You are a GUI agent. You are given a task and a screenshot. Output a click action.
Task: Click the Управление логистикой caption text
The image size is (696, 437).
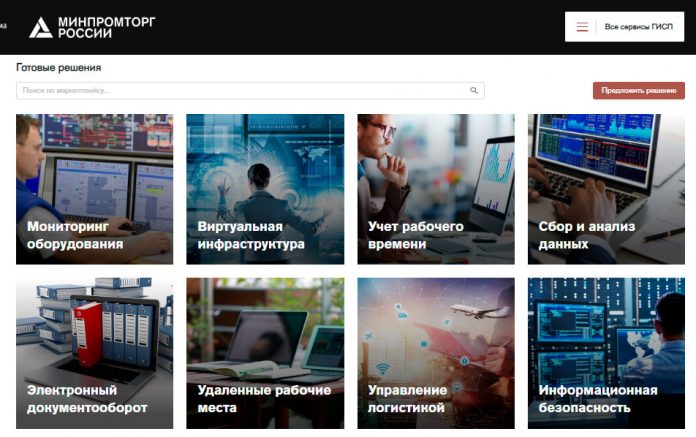click(407, 399)
